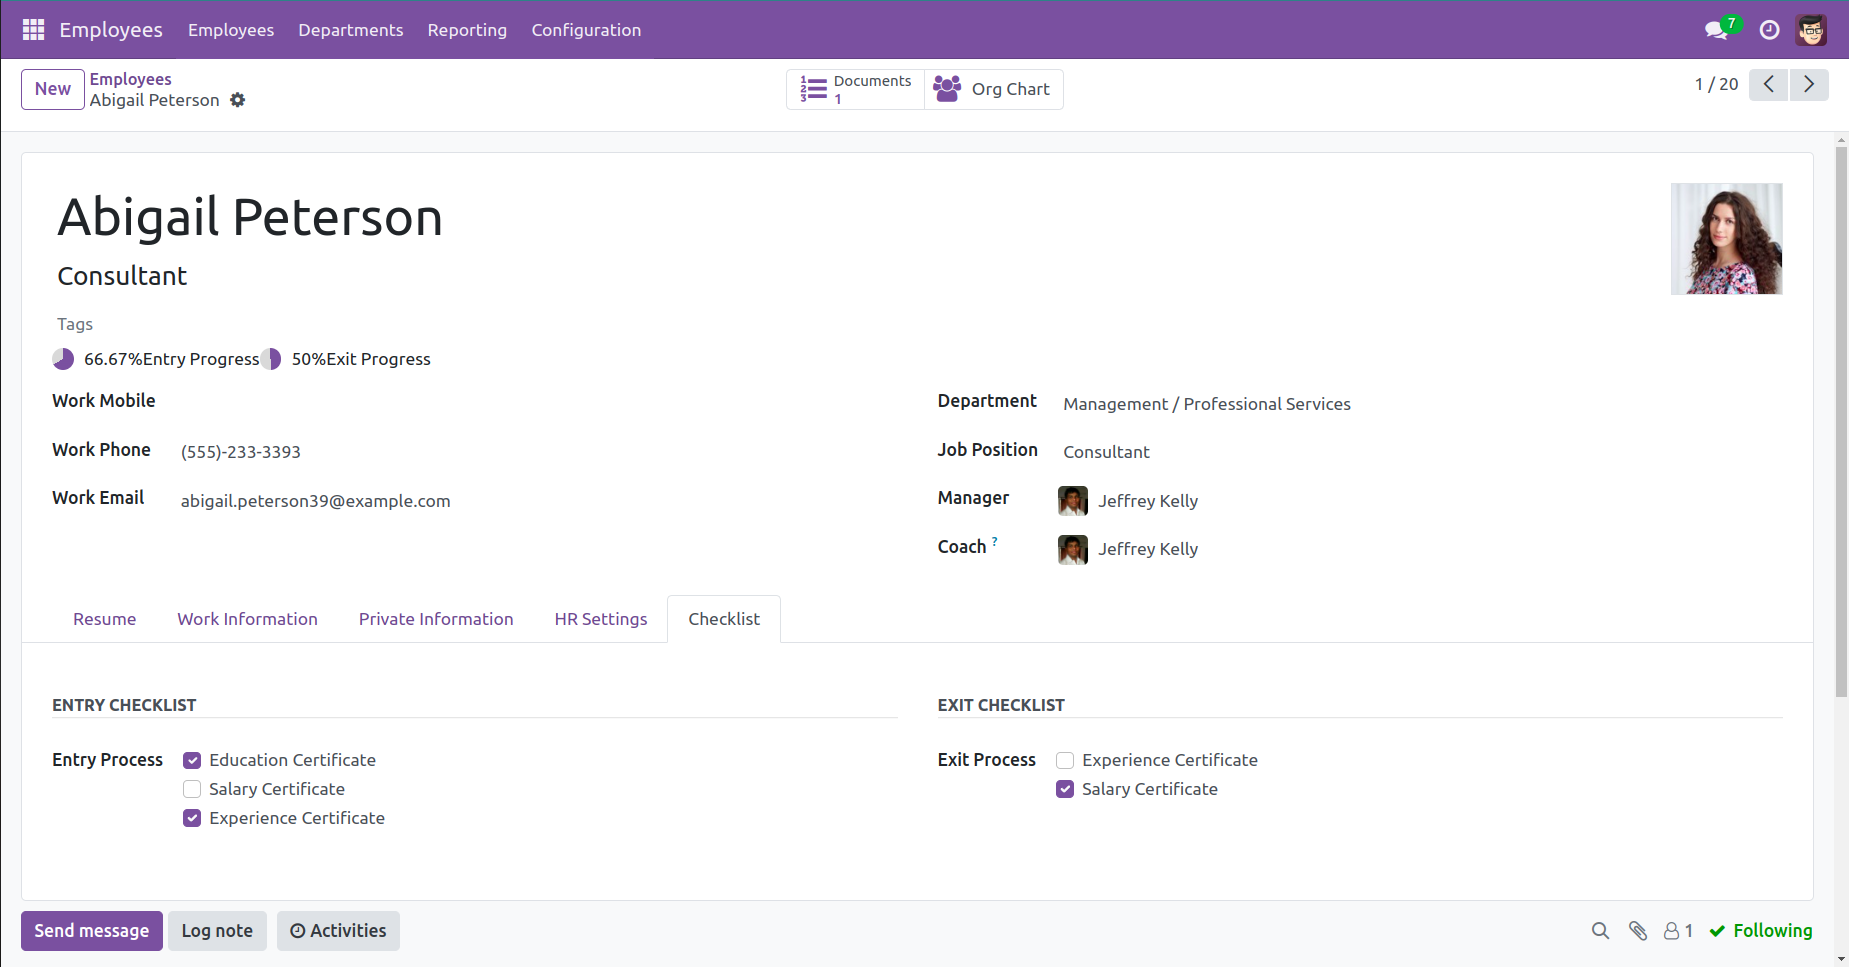Click the Employees breadcrumb link
Screen dimensions: 1849x967
pos(131,79)
